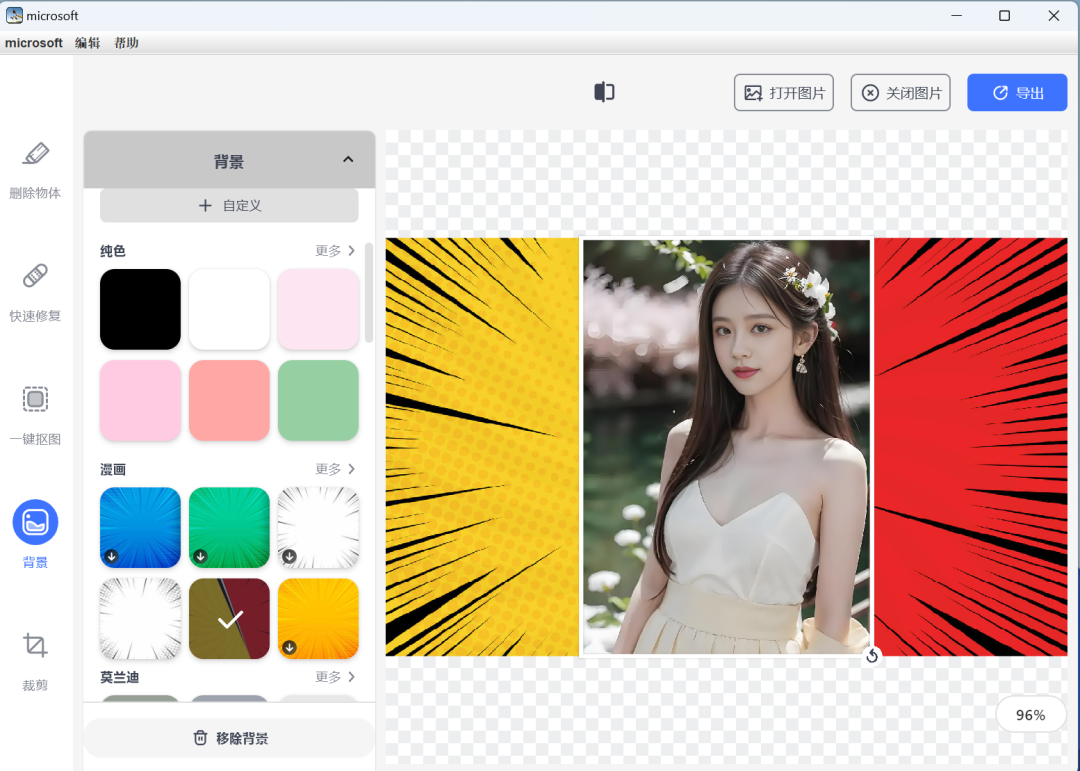The height and width of the screenshot is (771, 1080).
Task: Open the 编辑 menu
Action: coord(87,42)
